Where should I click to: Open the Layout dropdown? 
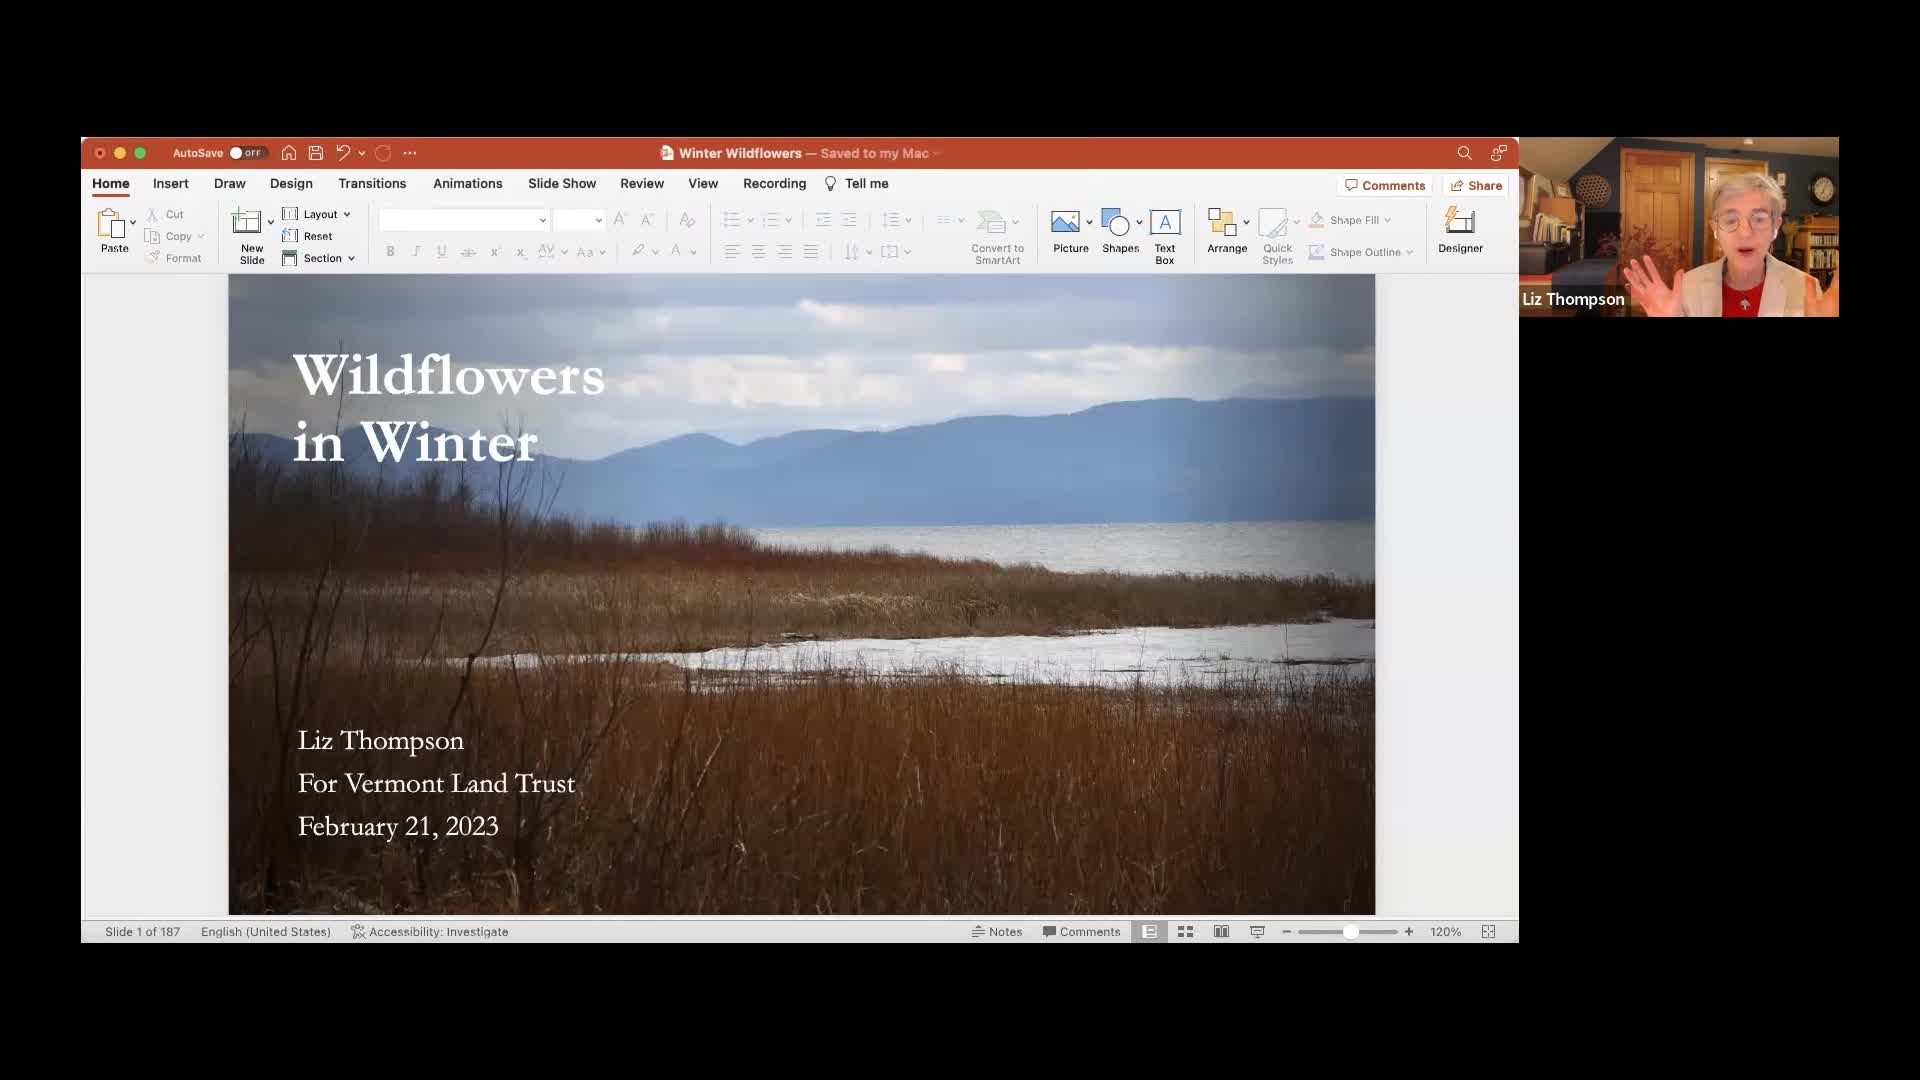317,214
